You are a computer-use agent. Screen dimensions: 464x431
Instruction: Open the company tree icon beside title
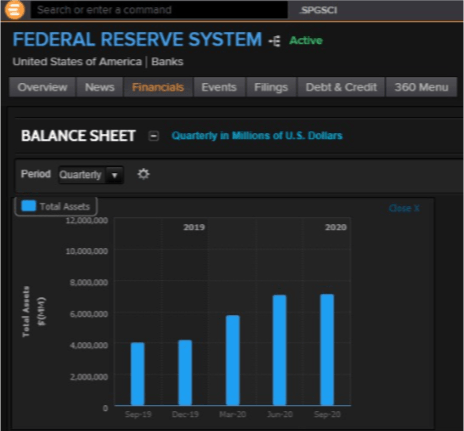275,41
